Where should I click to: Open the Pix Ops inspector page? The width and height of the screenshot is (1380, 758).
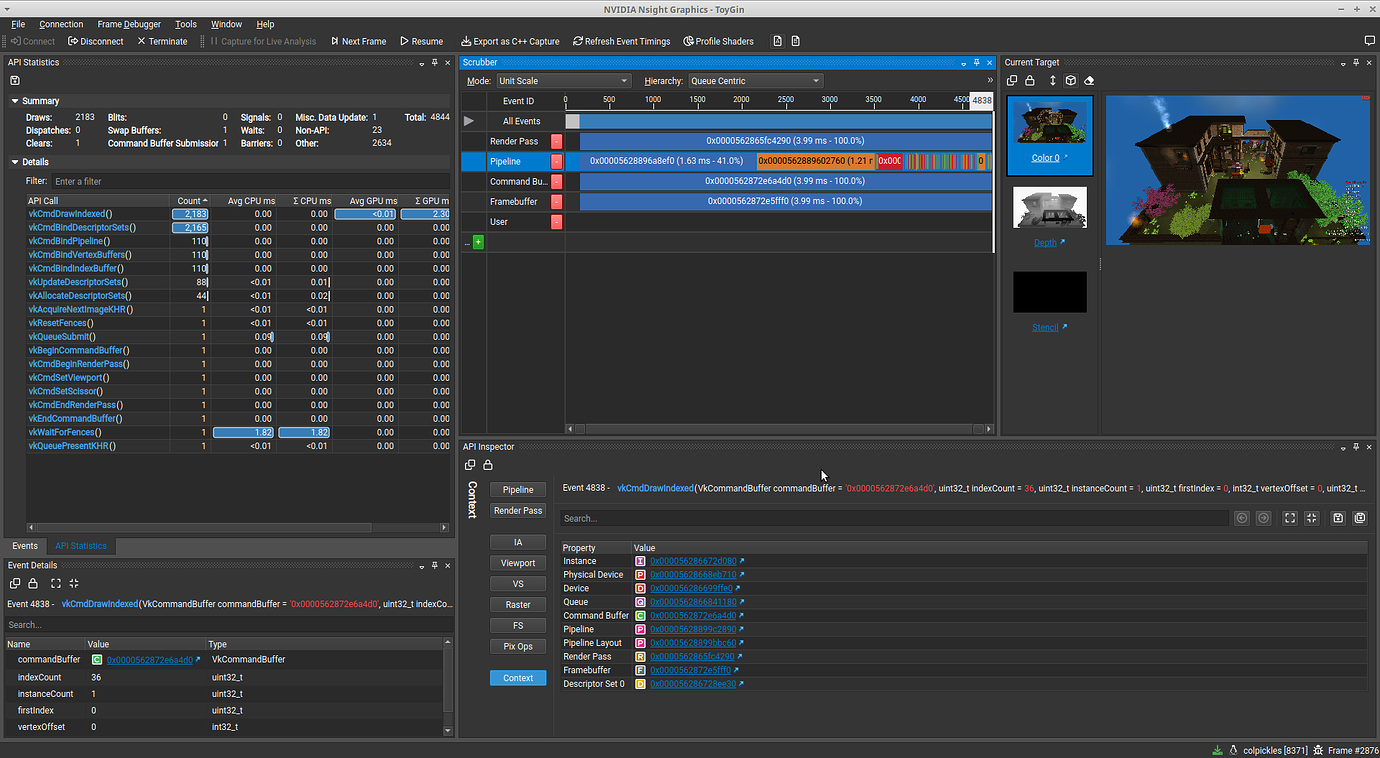coord(518,646)
